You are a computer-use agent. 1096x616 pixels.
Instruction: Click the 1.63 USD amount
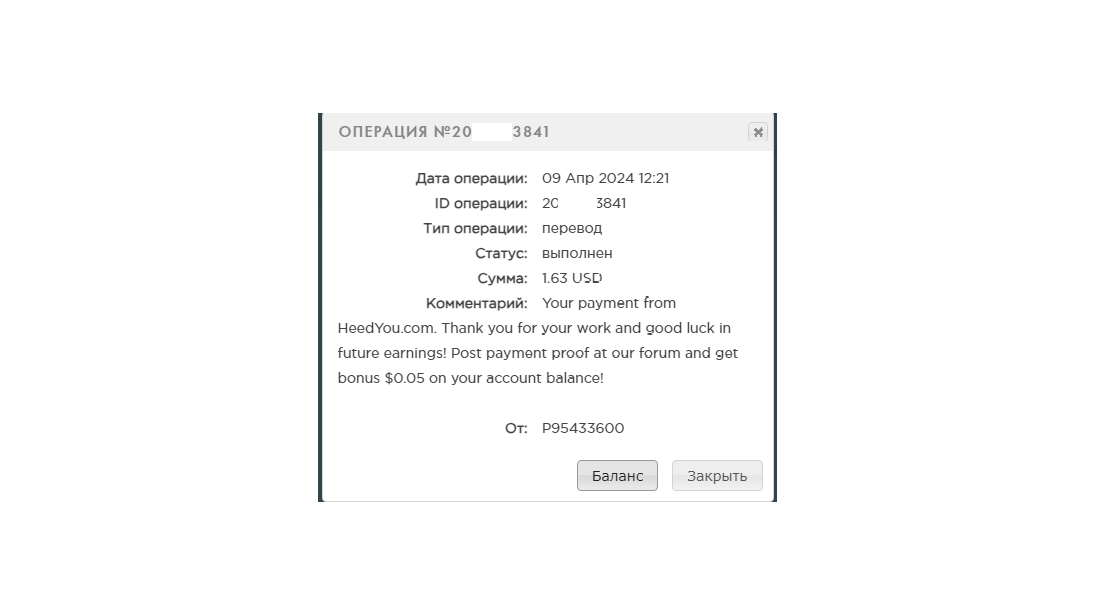coord(572,278)
